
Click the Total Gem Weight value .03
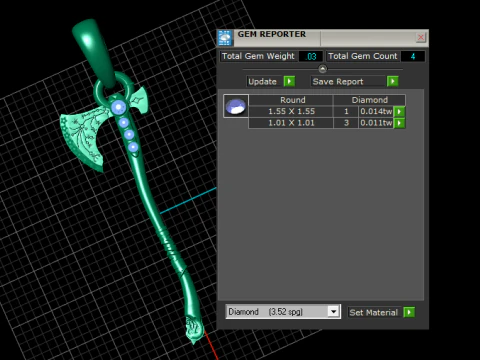311,56
